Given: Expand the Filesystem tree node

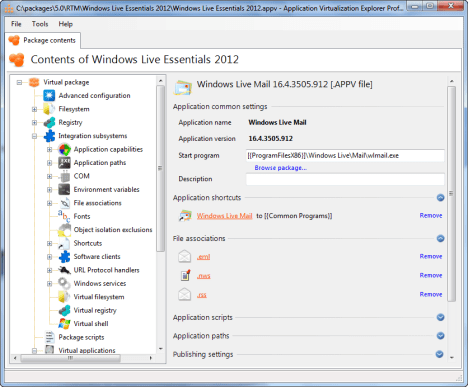Looking at the screenshot, I should pos(34,109).
